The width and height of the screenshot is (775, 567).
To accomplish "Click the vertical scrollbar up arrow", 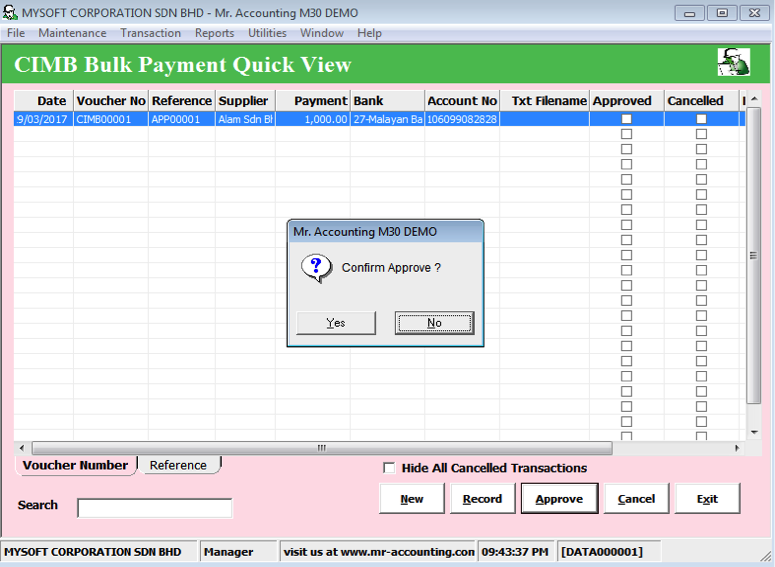I will pos(754,99).
